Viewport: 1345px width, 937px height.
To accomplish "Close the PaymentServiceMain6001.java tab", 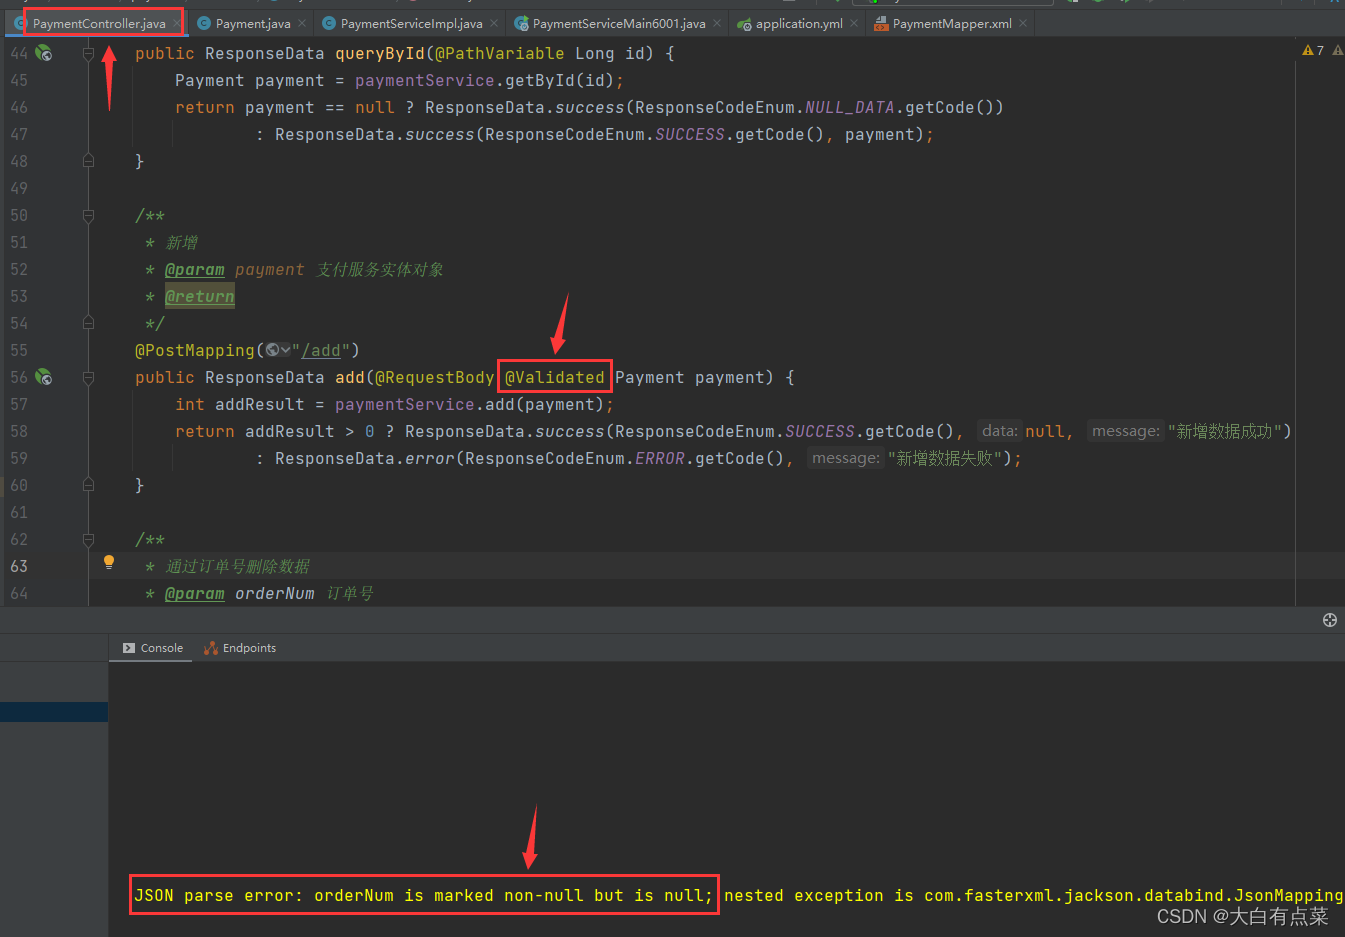I will pyautogui.click(x=717, y=23).
